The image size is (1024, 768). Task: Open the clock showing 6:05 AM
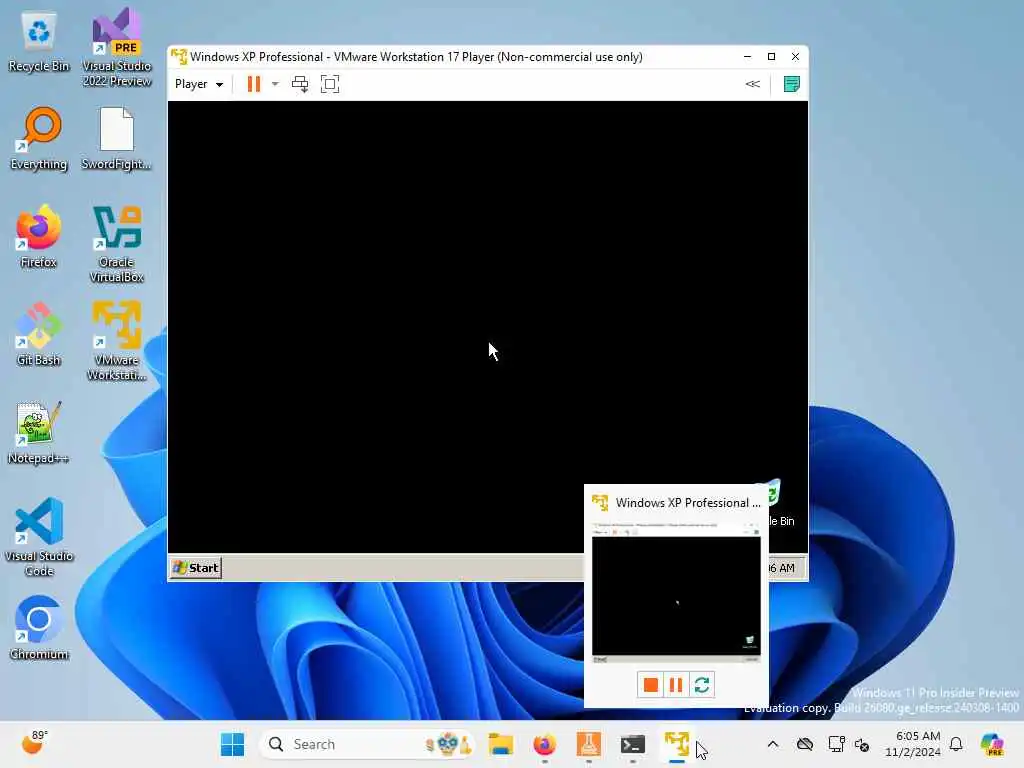pyautogui.click(x=913, y=744)
